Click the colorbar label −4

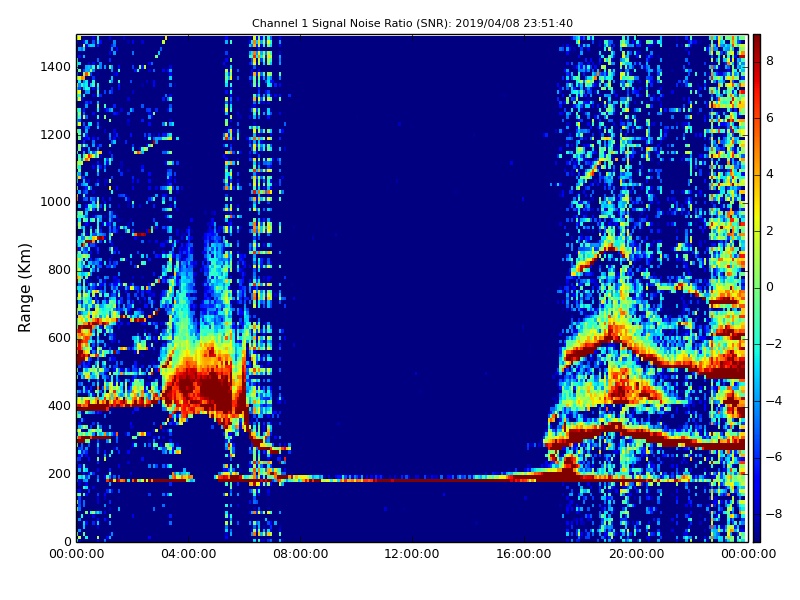tap(774, 401)
